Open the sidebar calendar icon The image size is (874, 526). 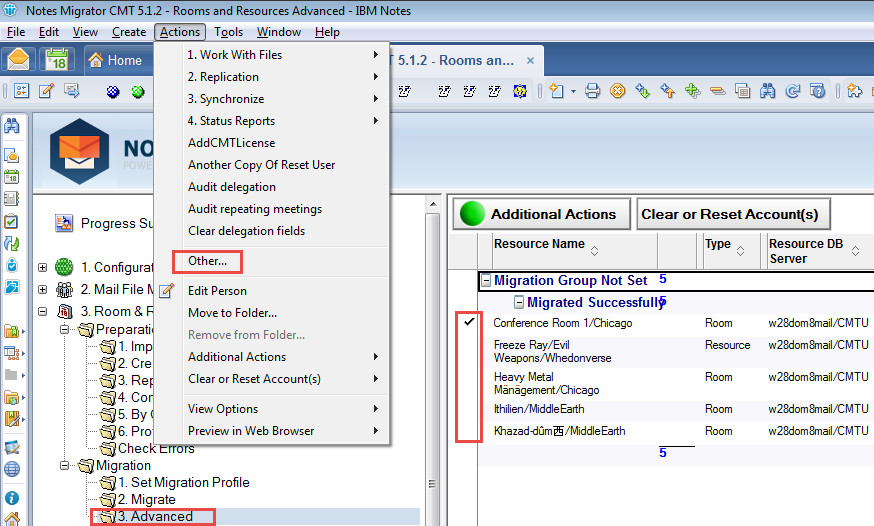(x=12, y=177)
